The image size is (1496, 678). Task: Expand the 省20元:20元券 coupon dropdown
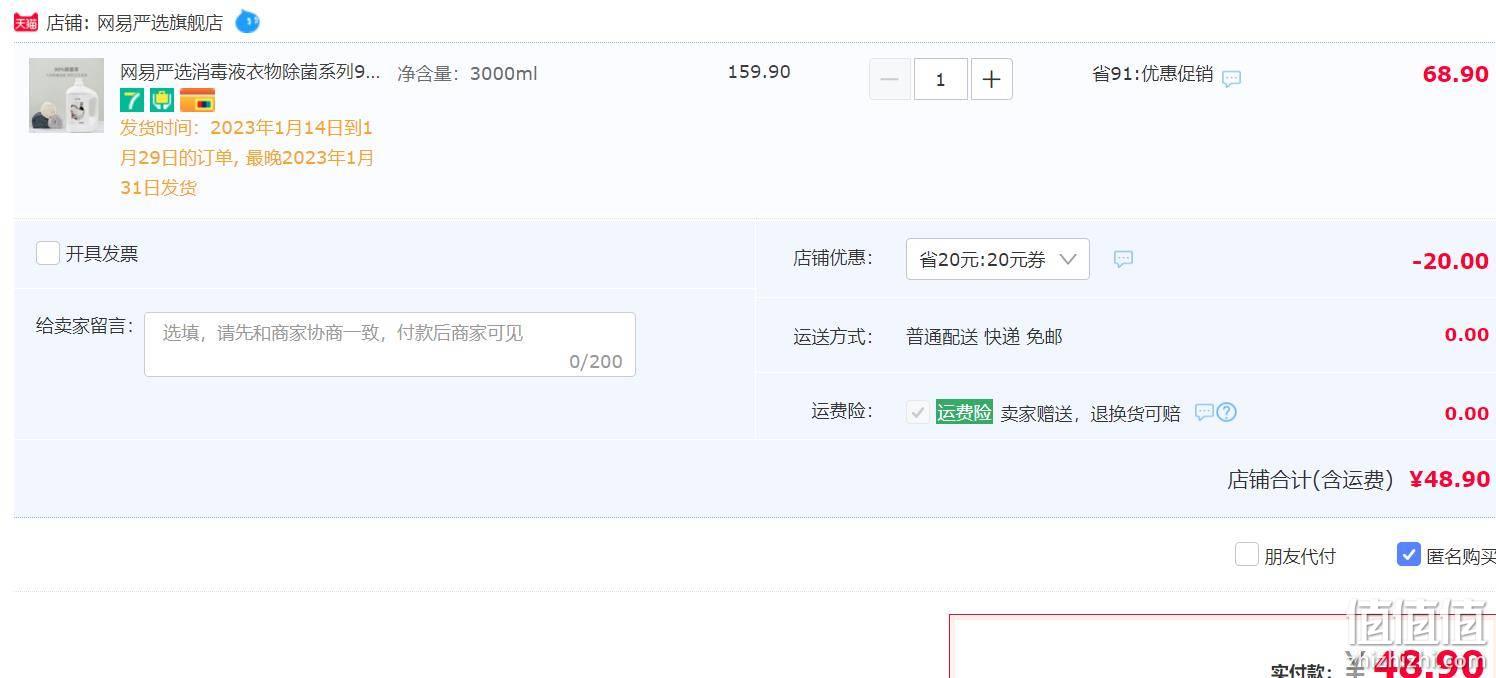click(x=998, y=259)
